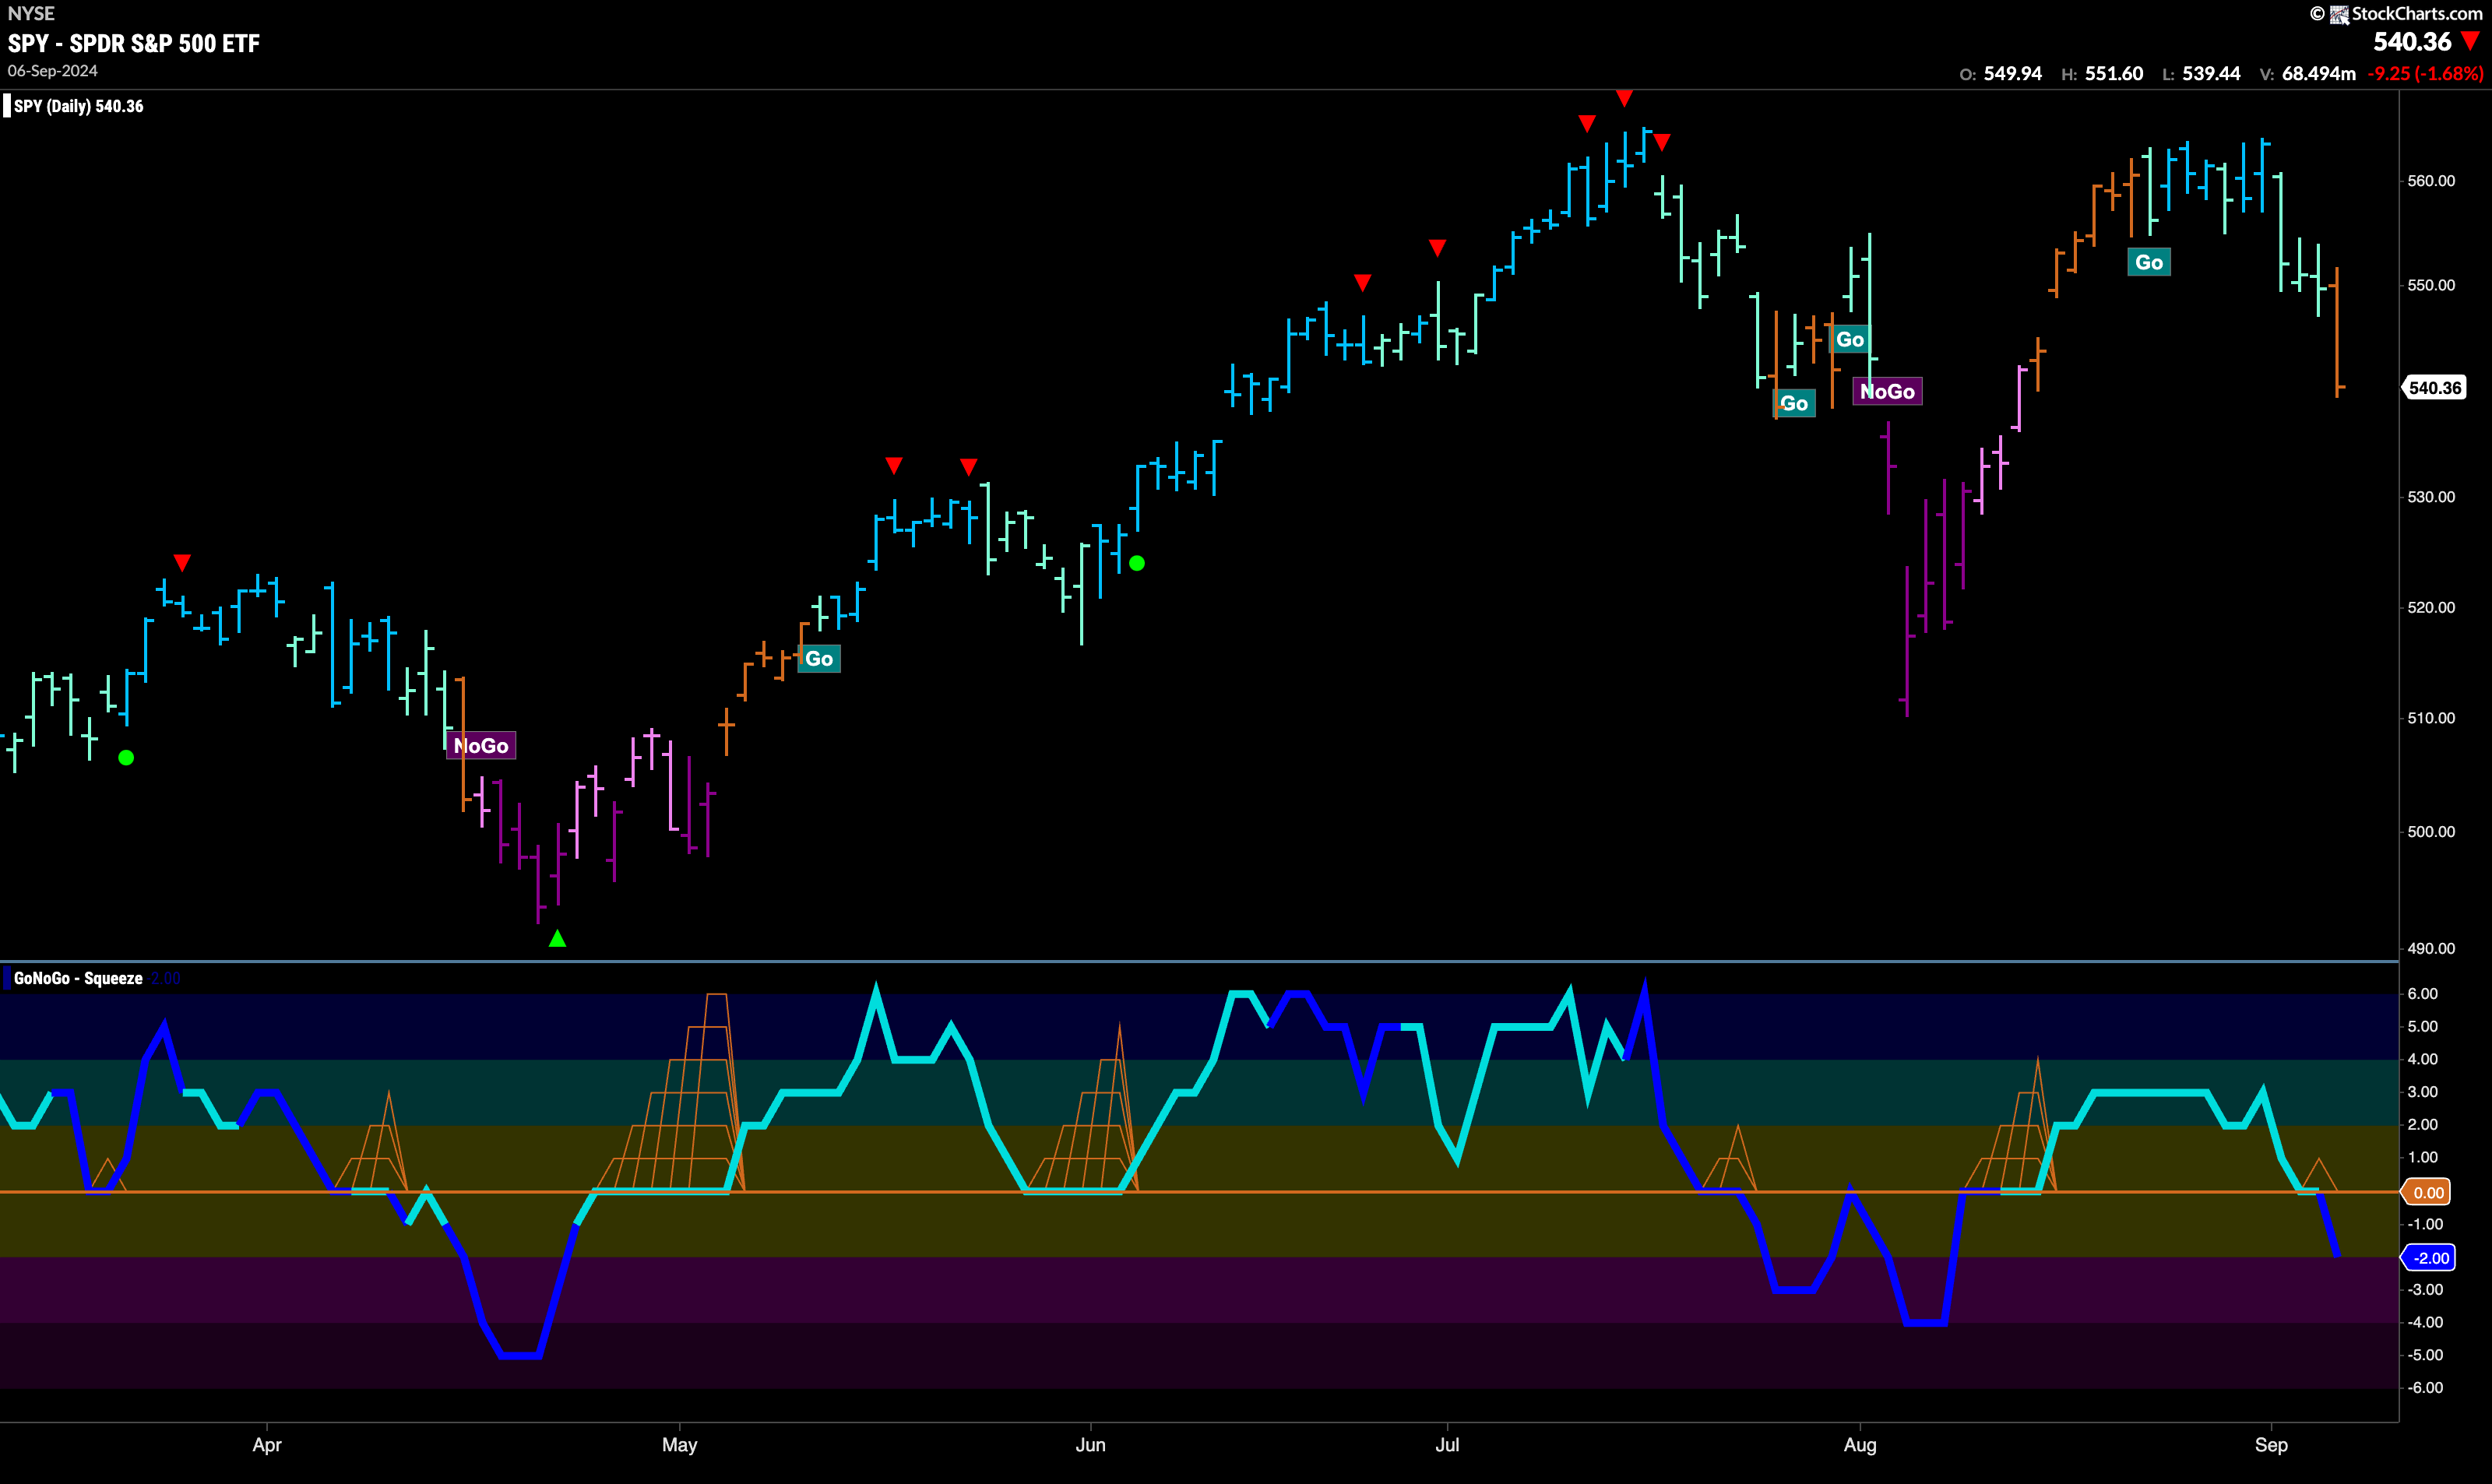Click the 560.00 price axis label

click(2431, 181)
